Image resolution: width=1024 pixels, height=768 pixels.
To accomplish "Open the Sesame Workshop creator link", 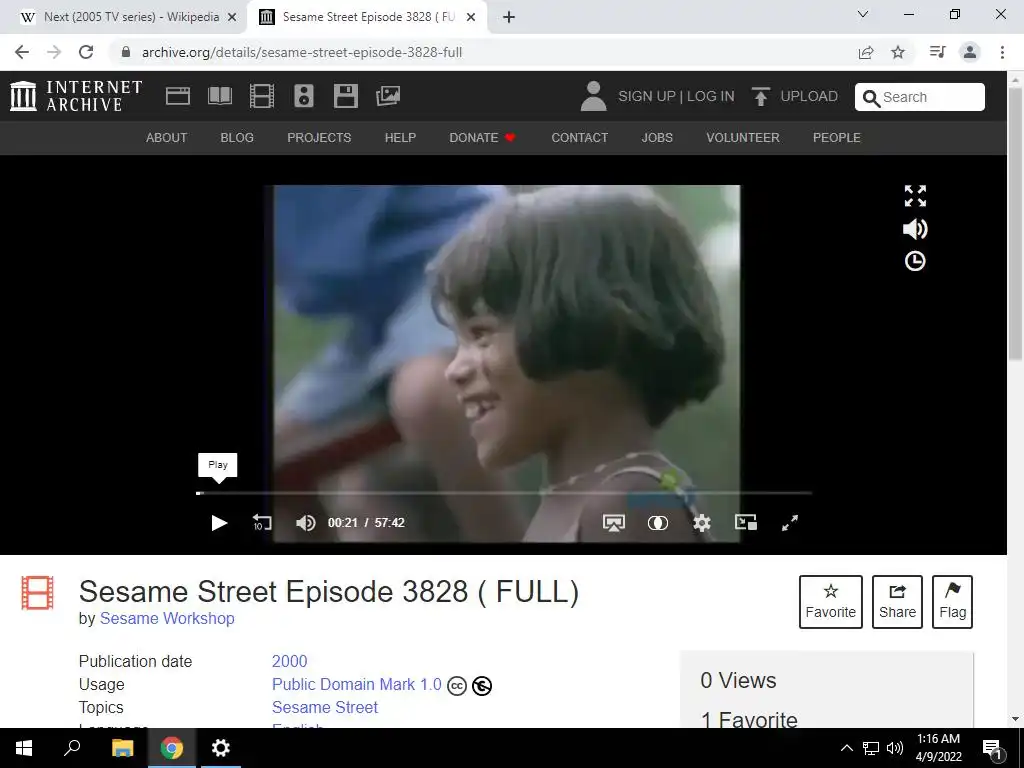I will (x=167, y=618).
